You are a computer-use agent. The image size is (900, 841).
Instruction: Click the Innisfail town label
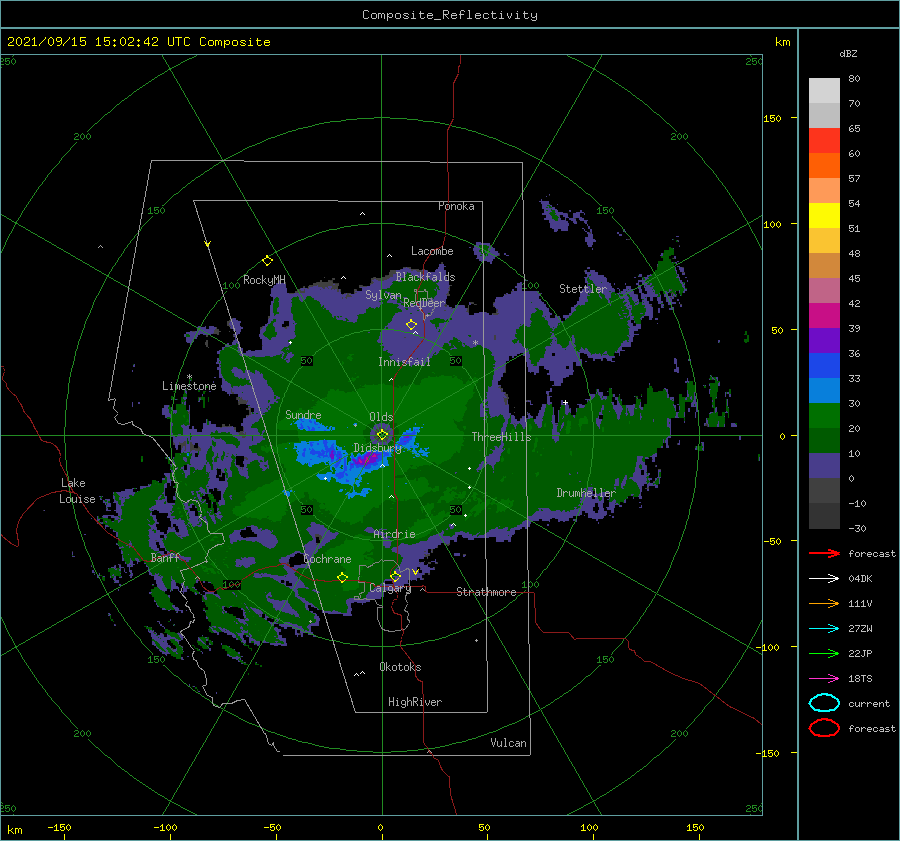coord(404,362)
